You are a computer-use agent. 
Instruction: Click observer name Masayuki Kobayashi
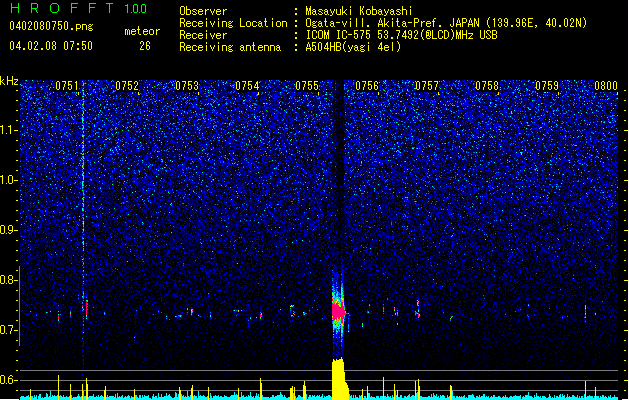point(358,11)
